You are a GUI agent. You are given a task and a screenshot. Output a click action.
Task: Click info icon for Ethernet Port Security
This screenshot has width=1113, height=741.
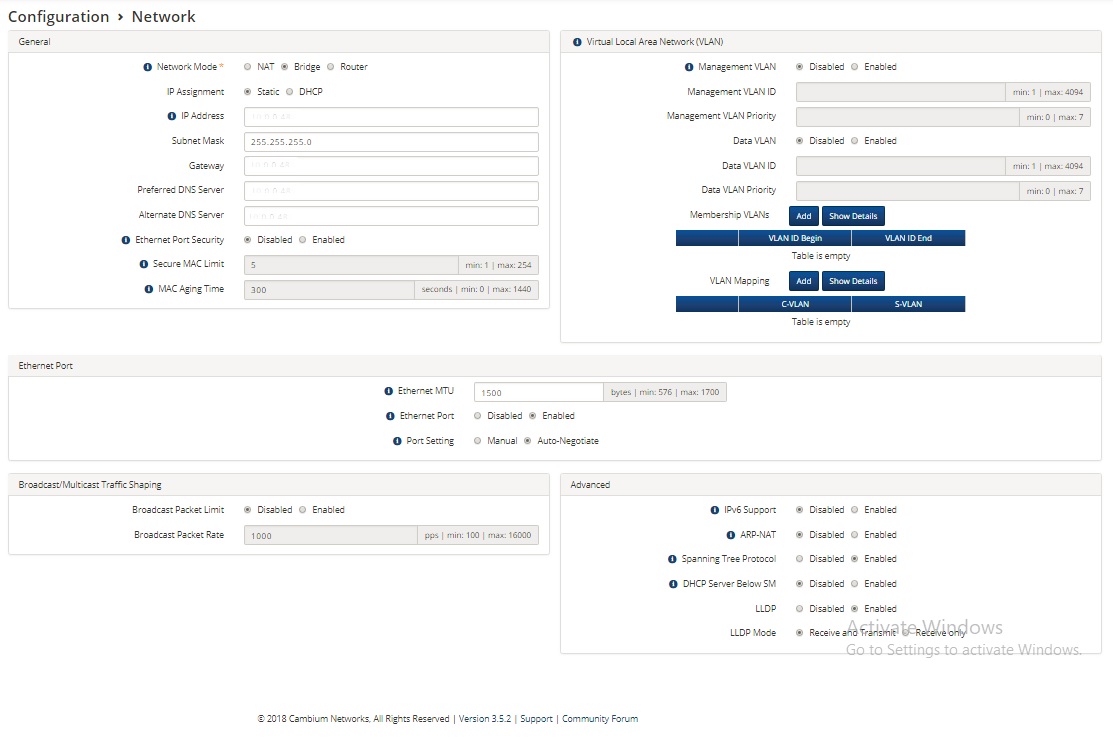click(x=126, y=240)
